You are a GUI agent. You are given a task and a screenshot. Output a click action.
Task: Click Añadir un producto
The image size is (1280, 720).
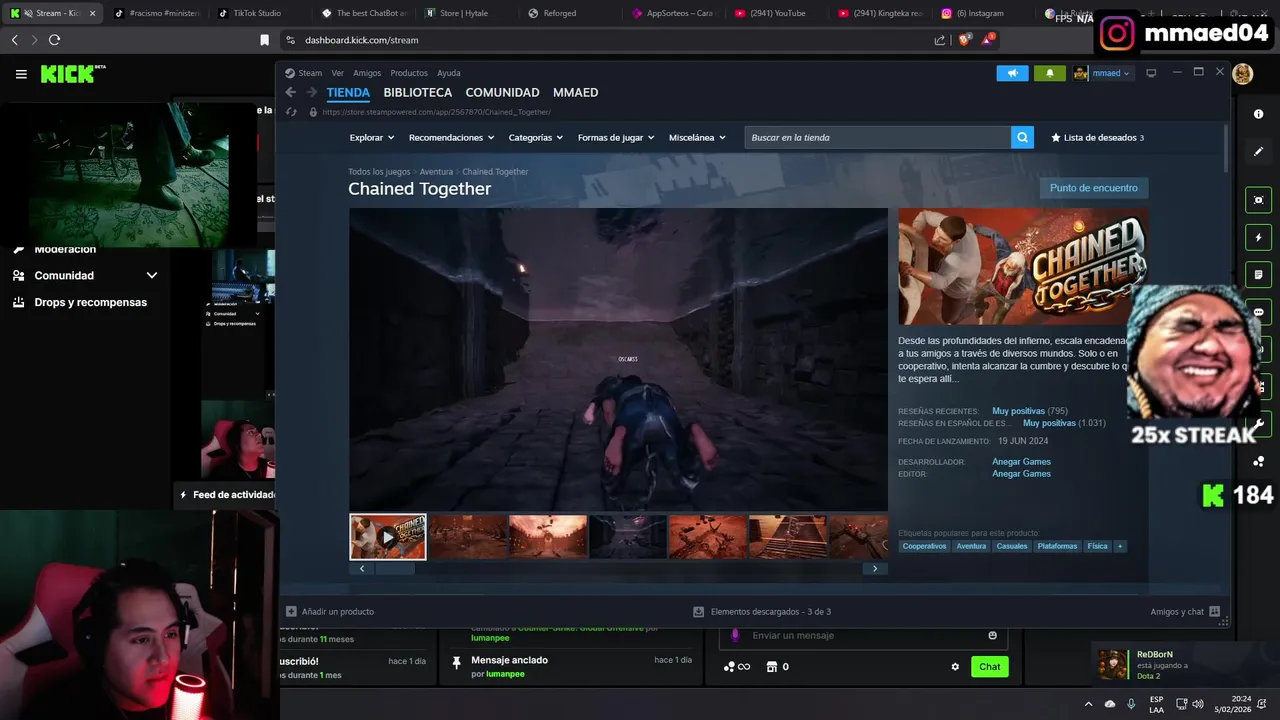330,611
